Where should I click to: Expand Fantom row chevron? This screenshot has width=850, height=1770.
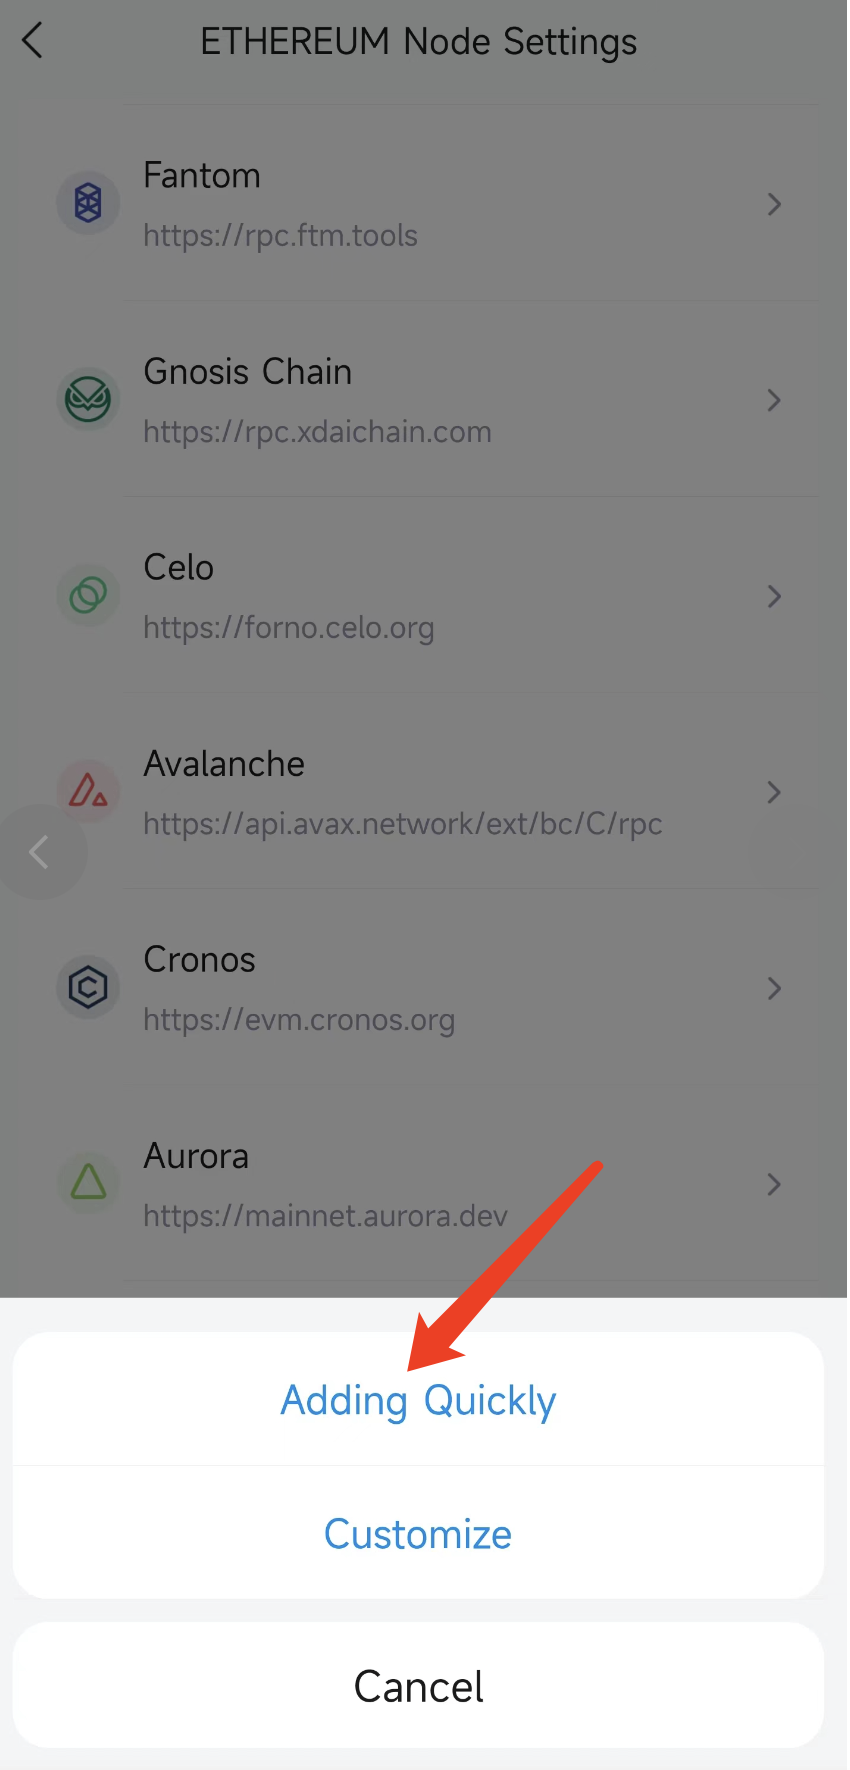(x=773, y=204)
